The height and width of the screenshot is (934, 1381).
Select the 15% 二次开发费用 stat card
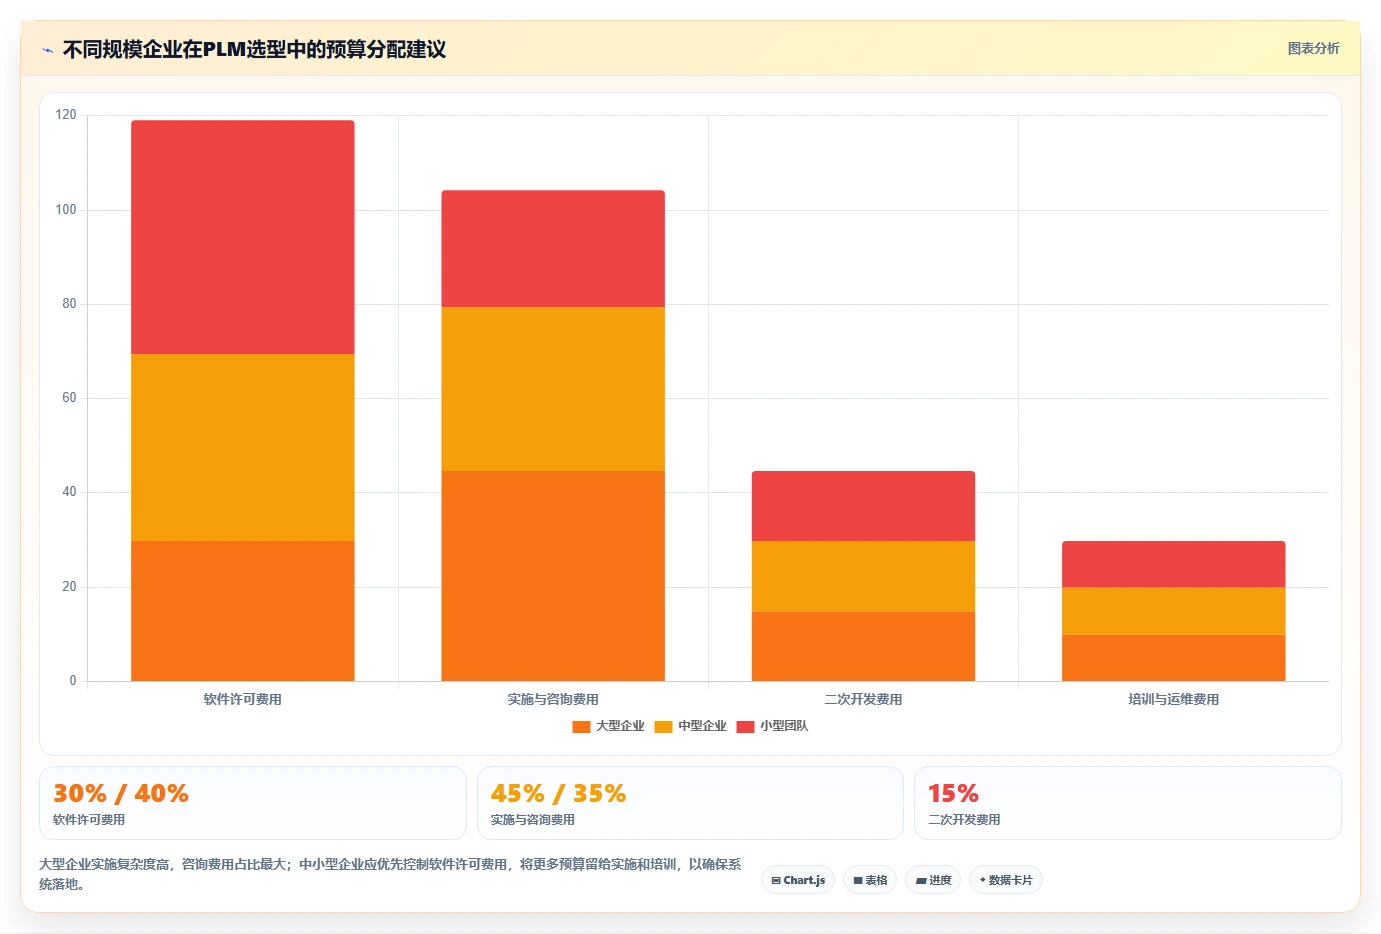click(1128, 803)
